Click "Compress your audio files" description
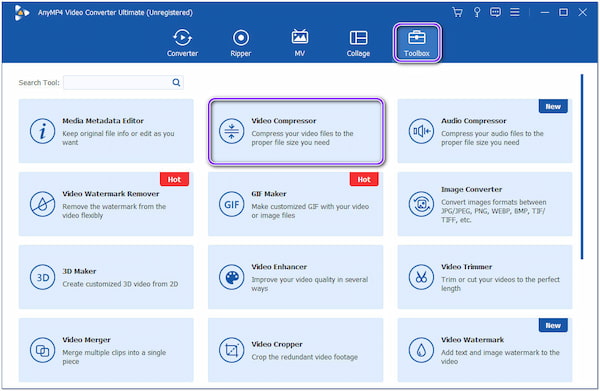Viewport: 600px width, 391px height. [492, 138]
